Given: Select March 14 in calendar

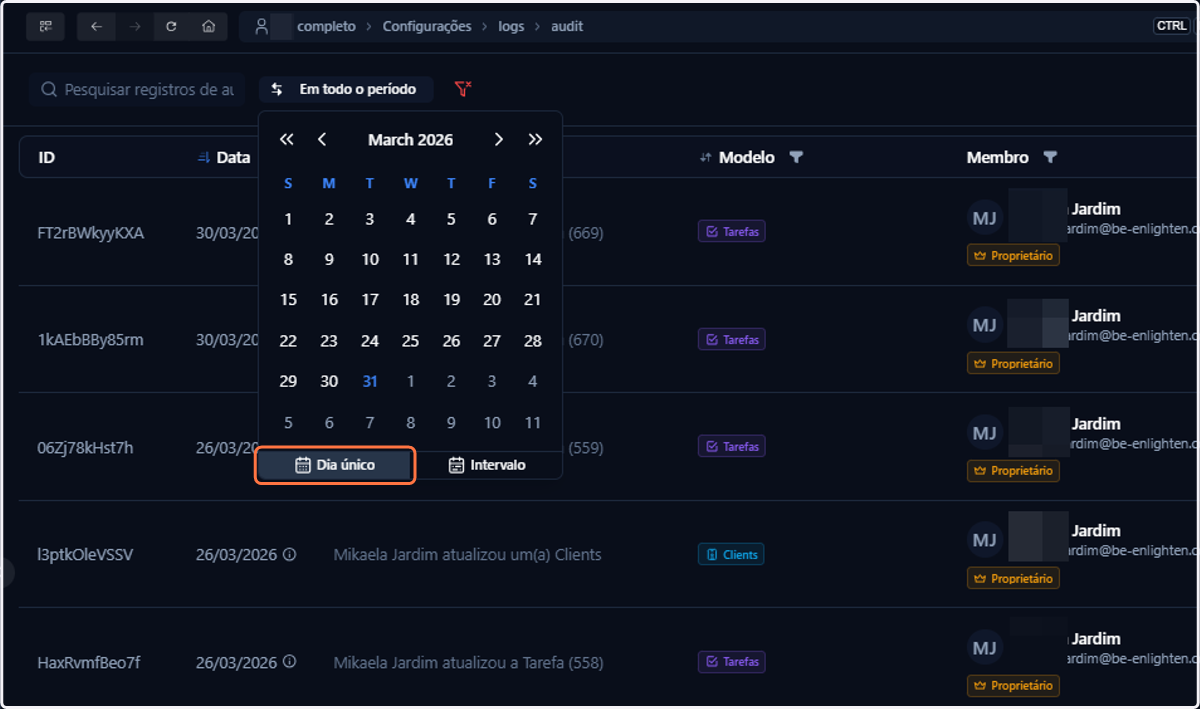Looking at the screenshot, I should 533,260.
